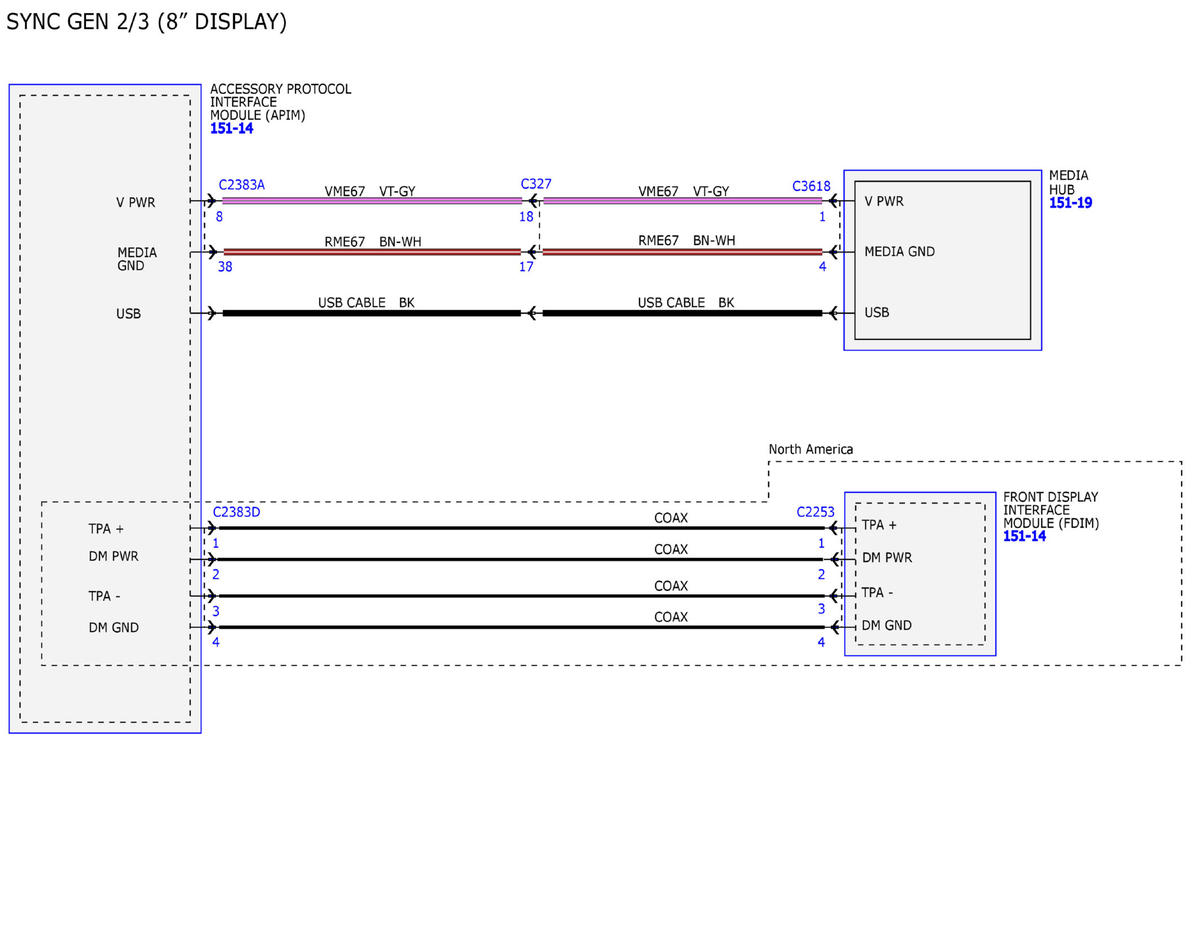Click the VME67 VT-GY label between C2383A and C327

click(x=370, y=191)
